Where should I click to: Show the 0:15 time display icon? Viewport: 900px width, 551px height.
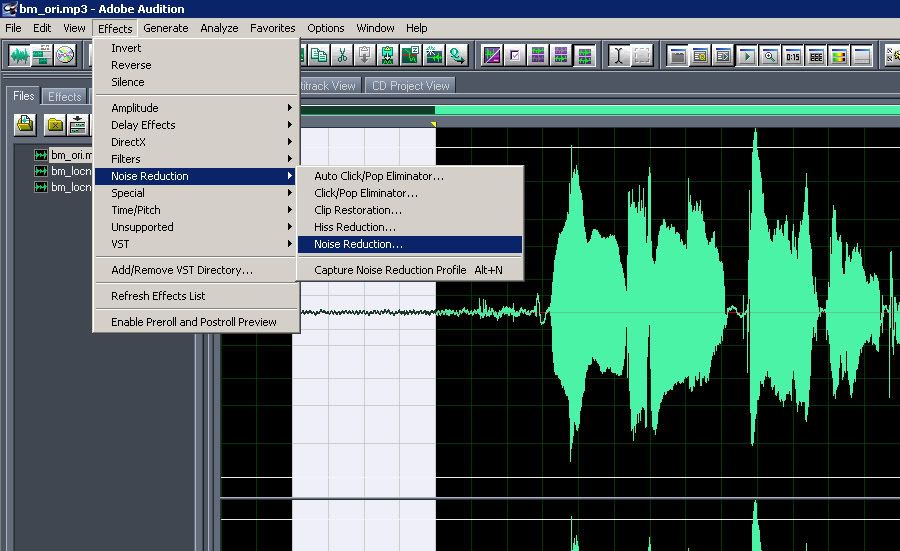(x=793, y=56)
